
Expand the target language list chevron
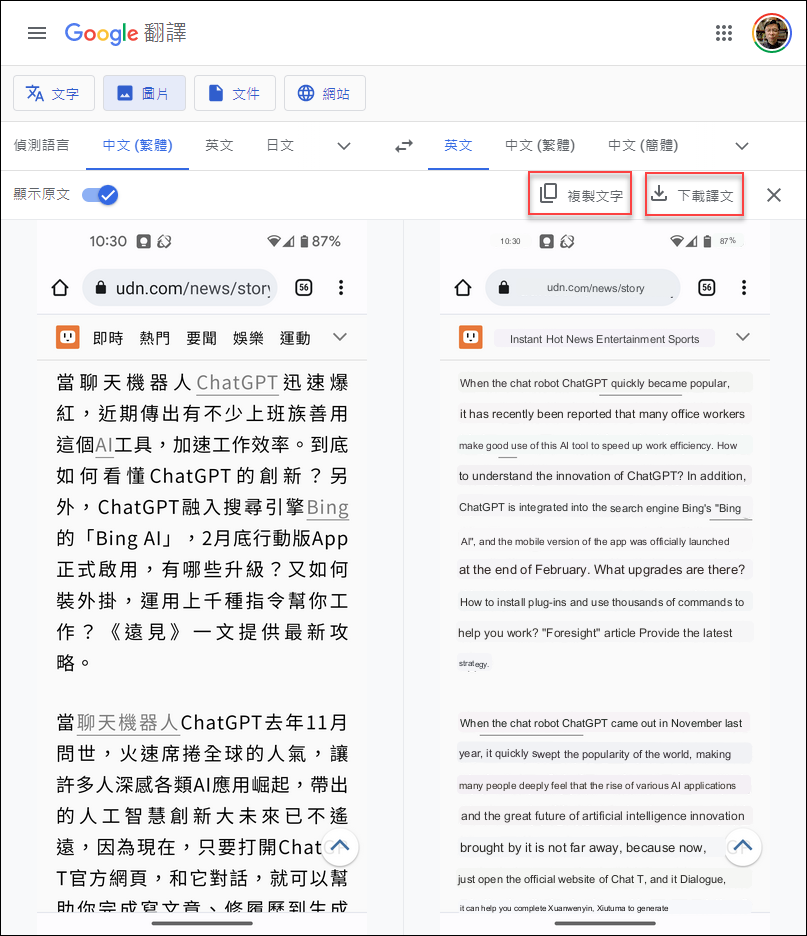[x=742, y=146]
